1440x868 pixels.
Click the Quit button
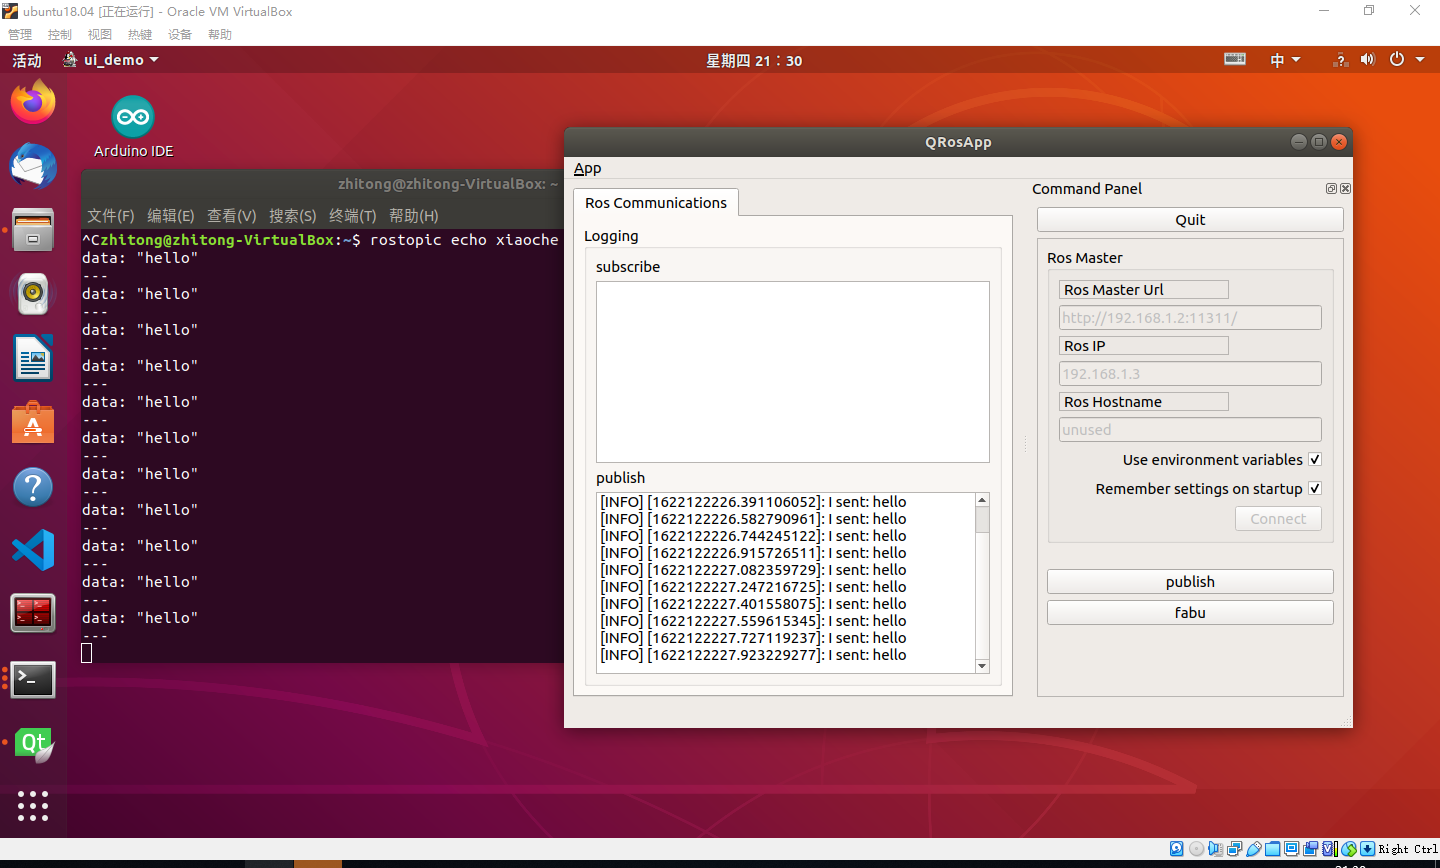(x=1189, y=219)
